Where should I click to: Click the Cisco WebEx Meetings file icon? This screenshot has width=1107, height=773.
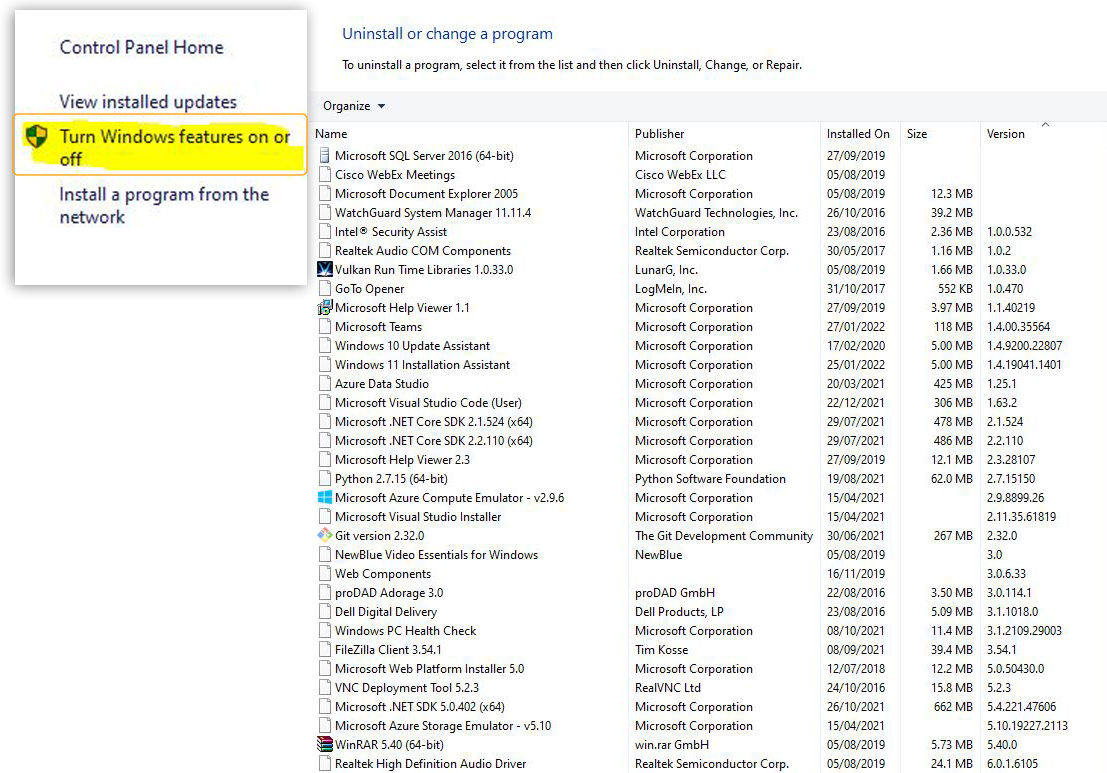click(324, 174)
